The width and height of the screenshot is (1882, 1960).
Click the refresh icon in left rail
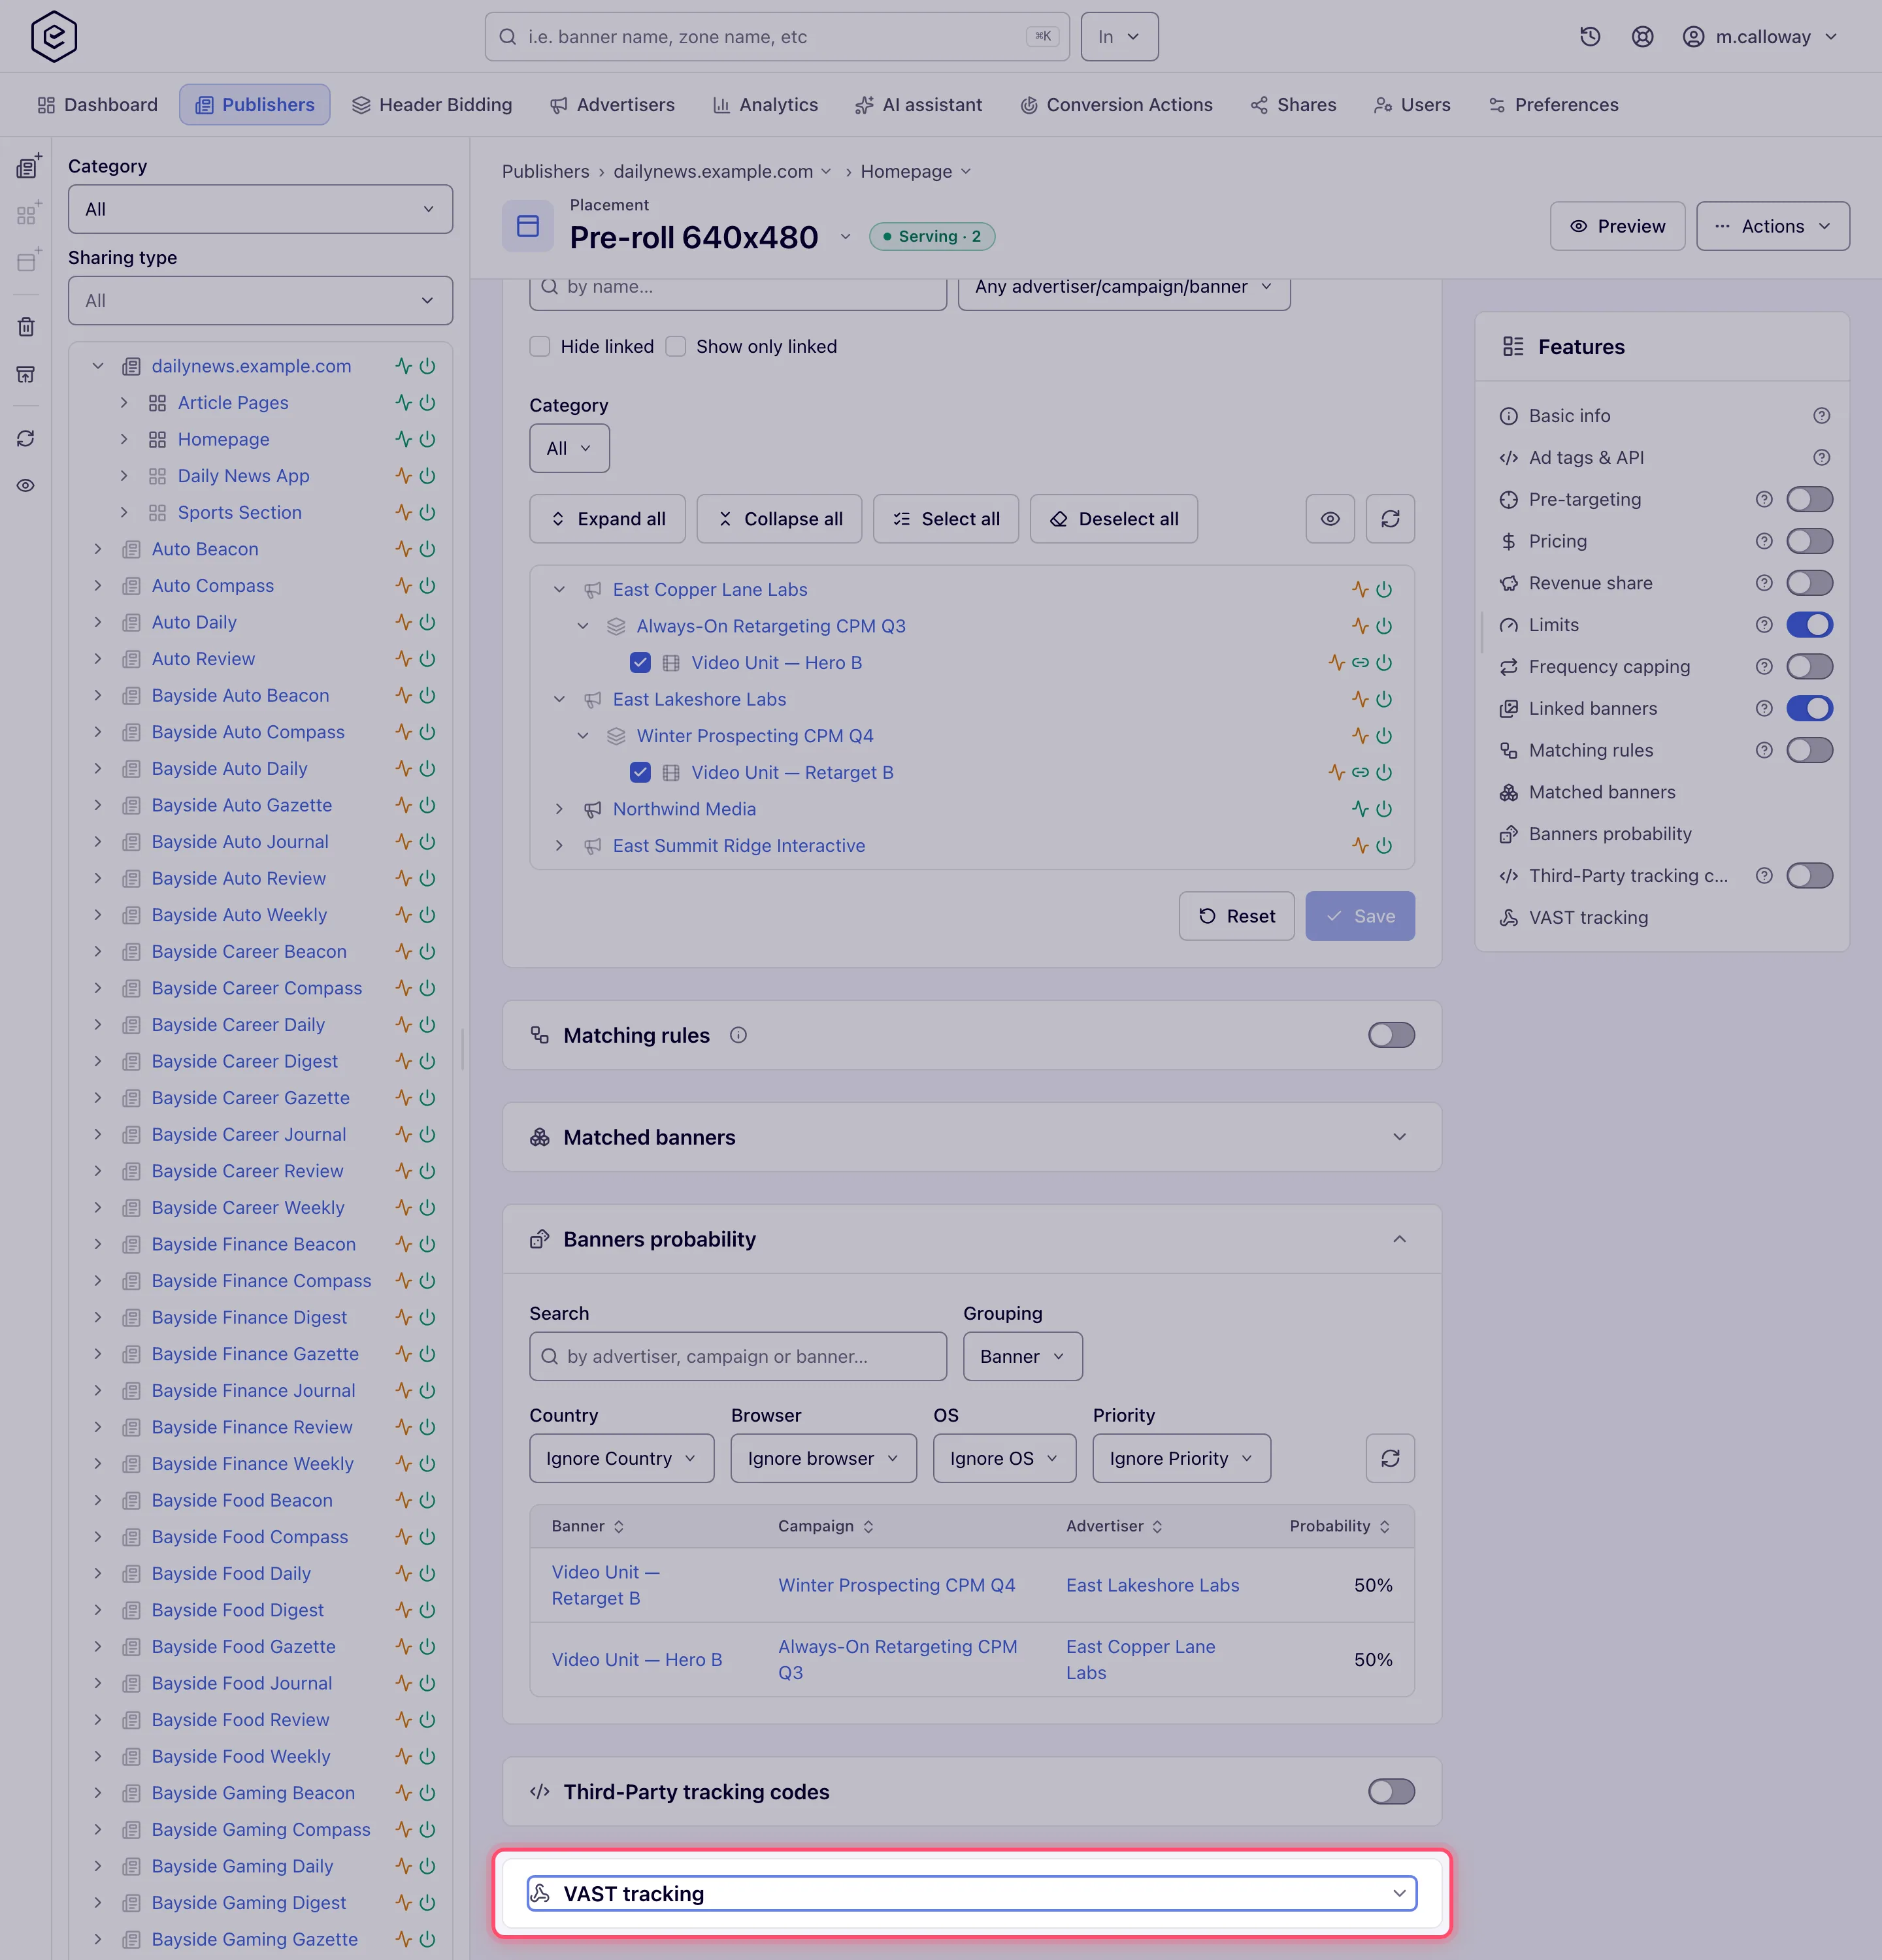tap(26, 439)
